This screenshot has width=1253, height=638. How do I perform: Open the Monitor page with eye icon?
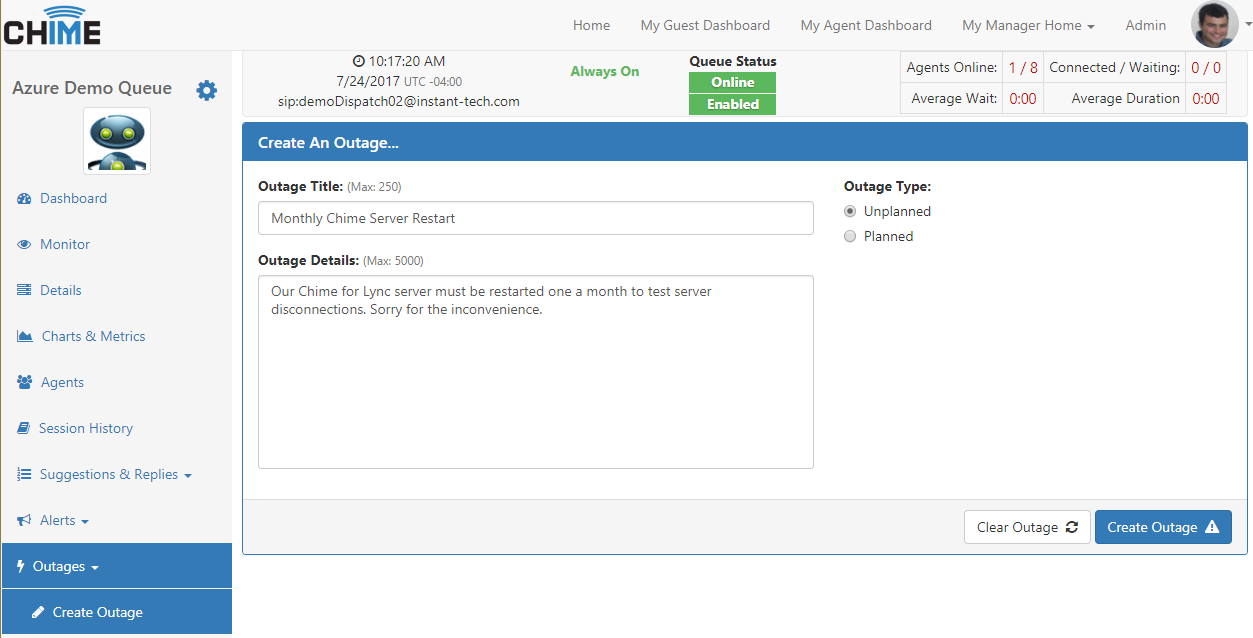(x=64, y=244)
